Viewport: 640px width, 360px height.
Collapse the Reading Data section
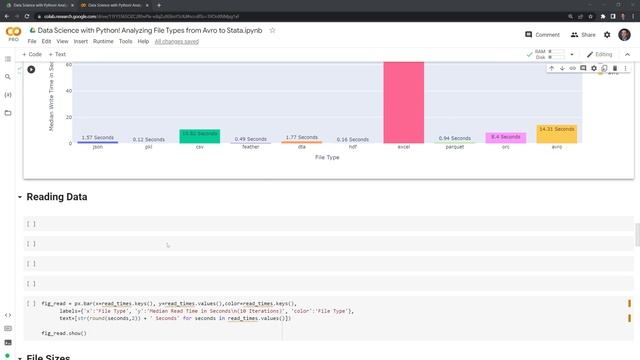[x=20, y=197]
